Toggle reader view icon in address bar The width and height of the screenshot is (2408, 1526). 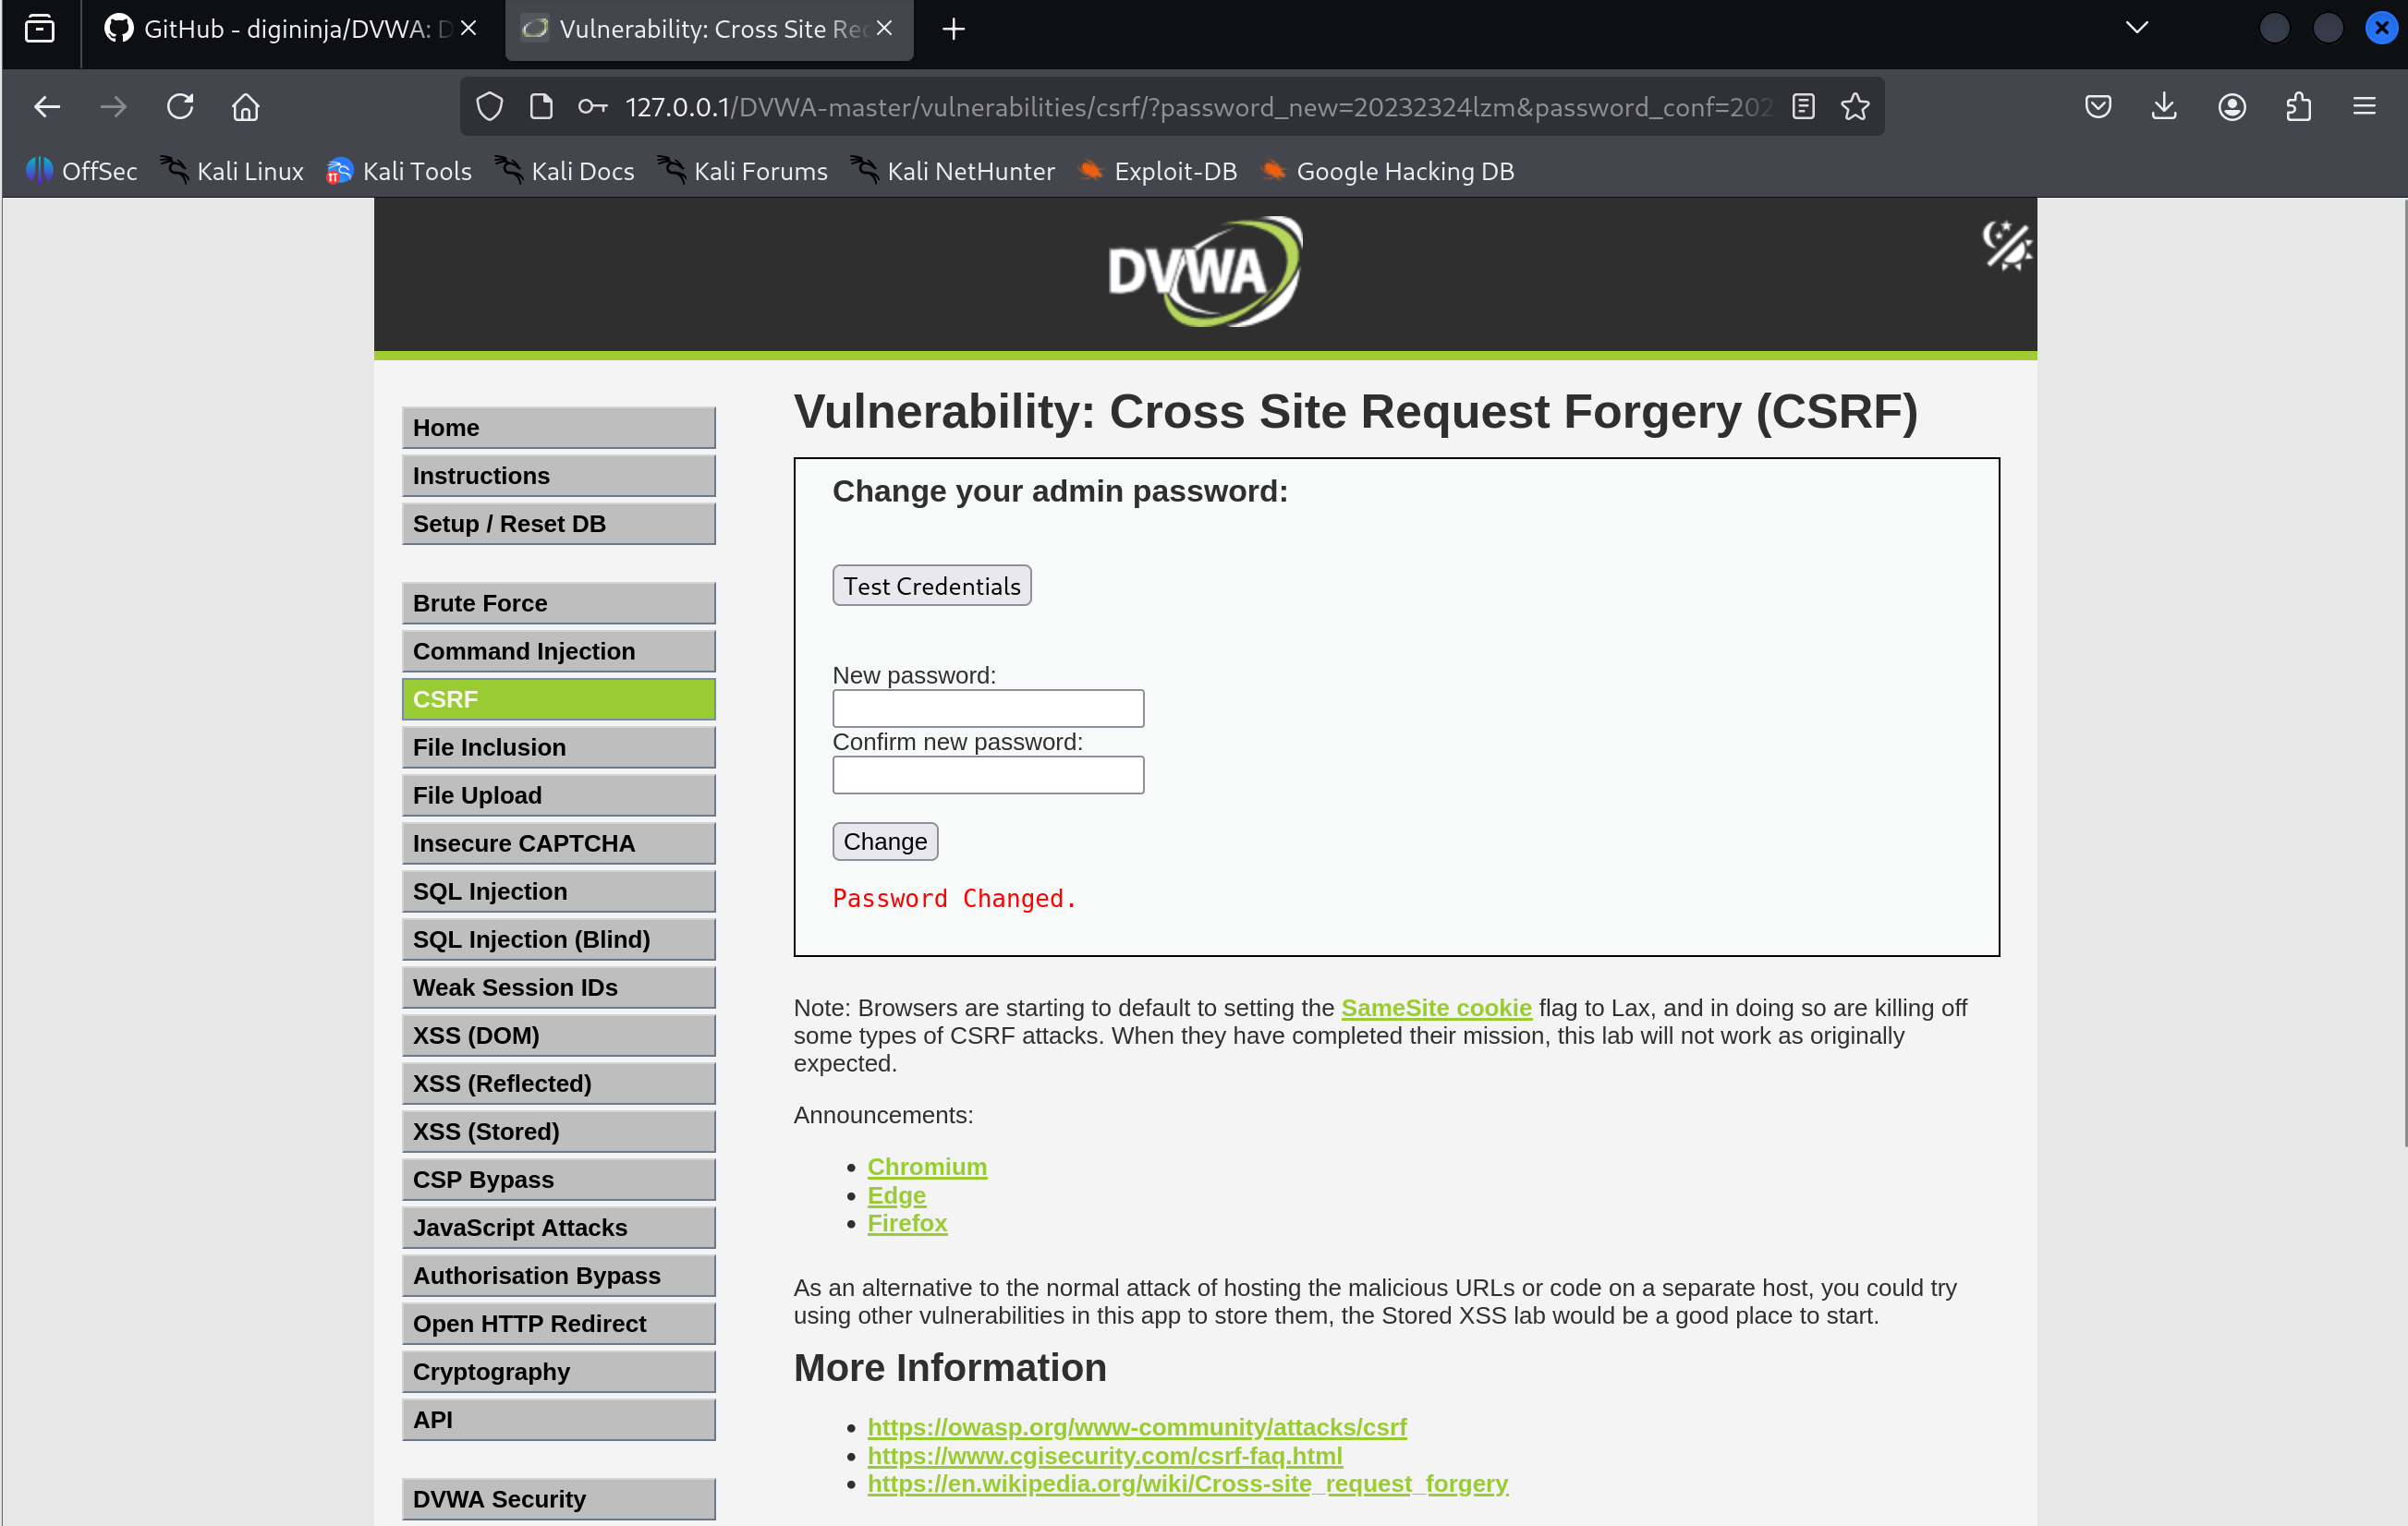(x=1803, y=106)
